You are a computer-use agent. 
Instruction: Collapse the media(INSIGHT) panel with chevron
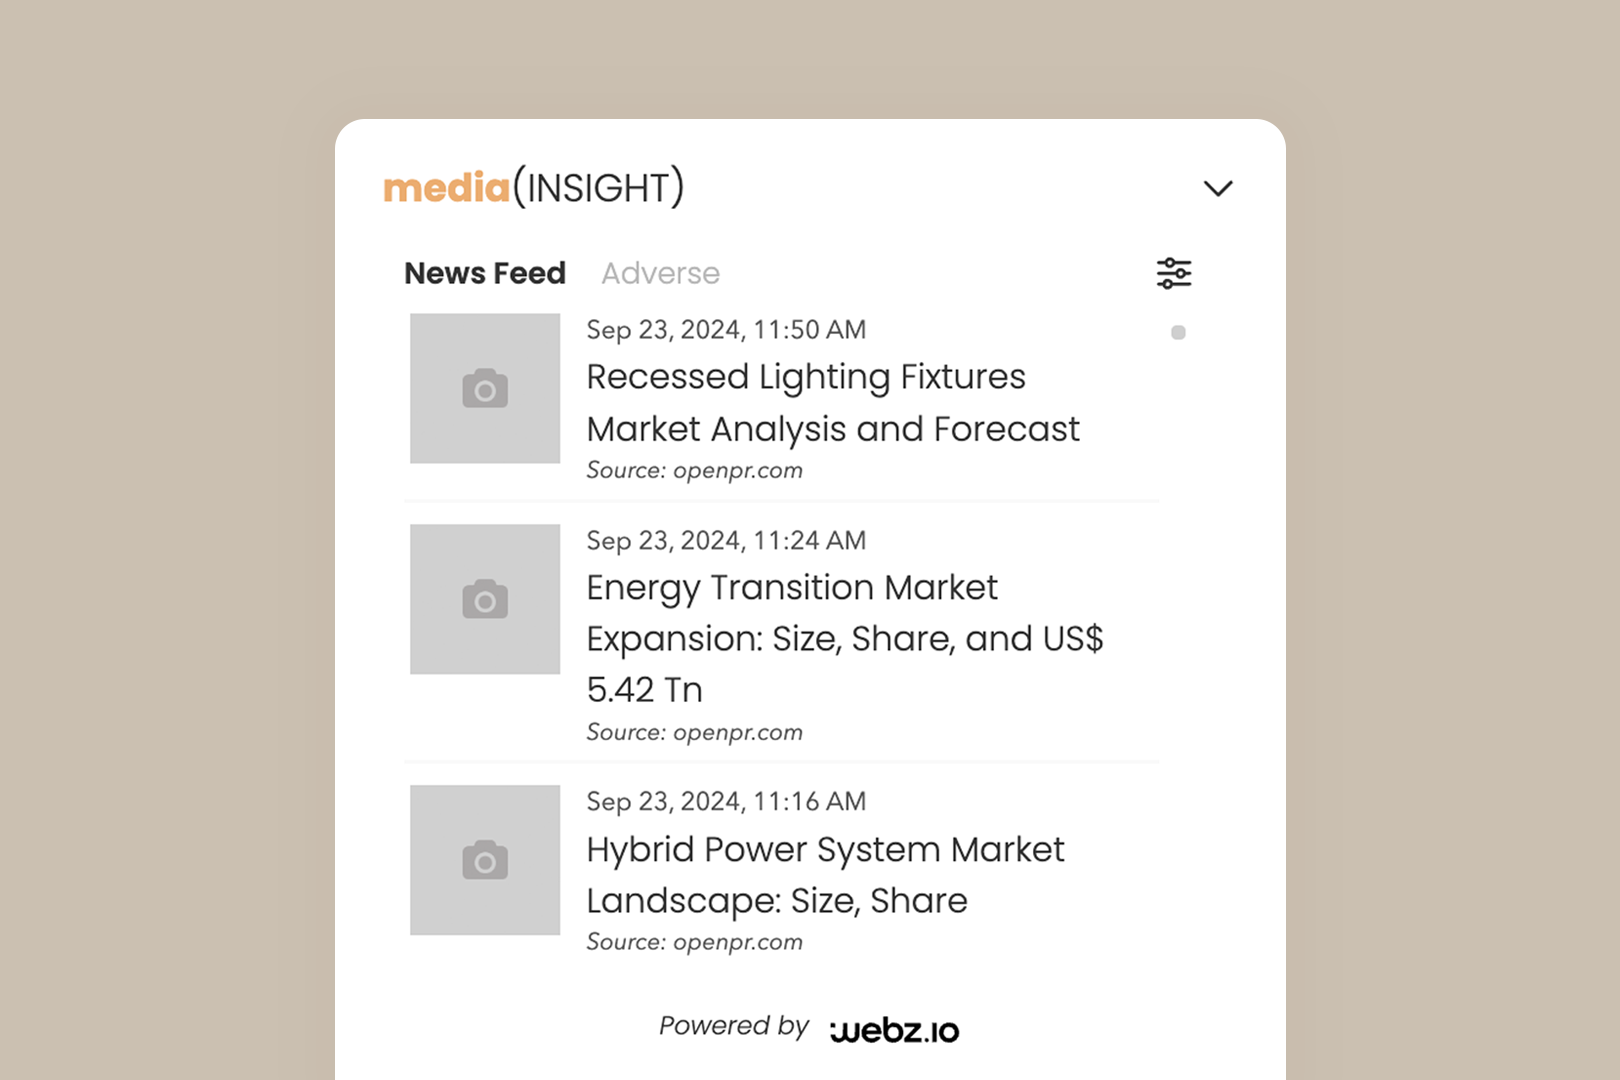tap(1218, 188)
